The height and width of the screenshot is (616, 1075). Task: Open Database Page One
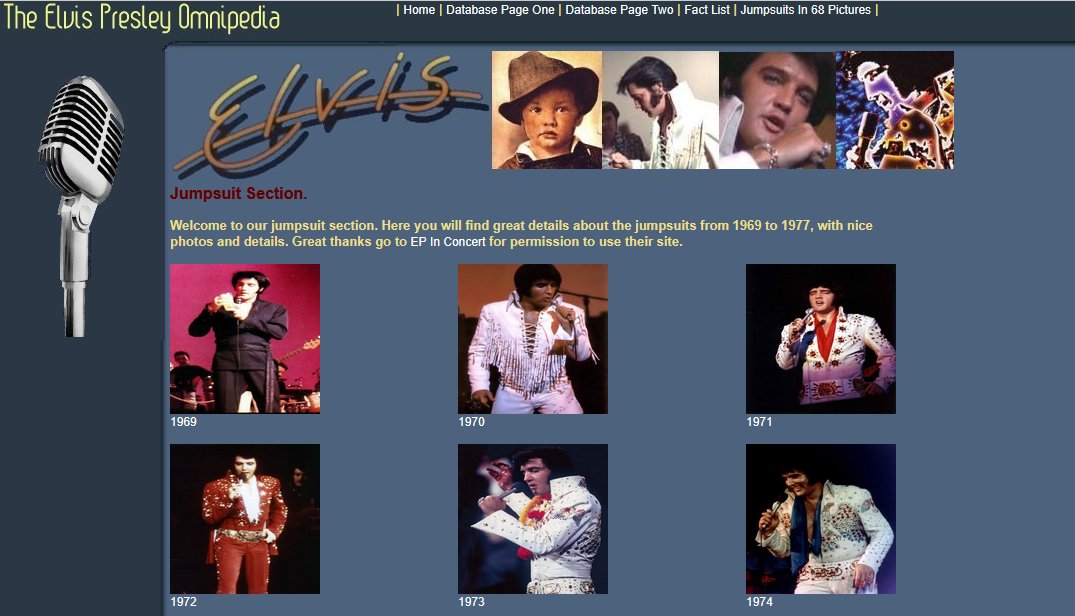500,10
